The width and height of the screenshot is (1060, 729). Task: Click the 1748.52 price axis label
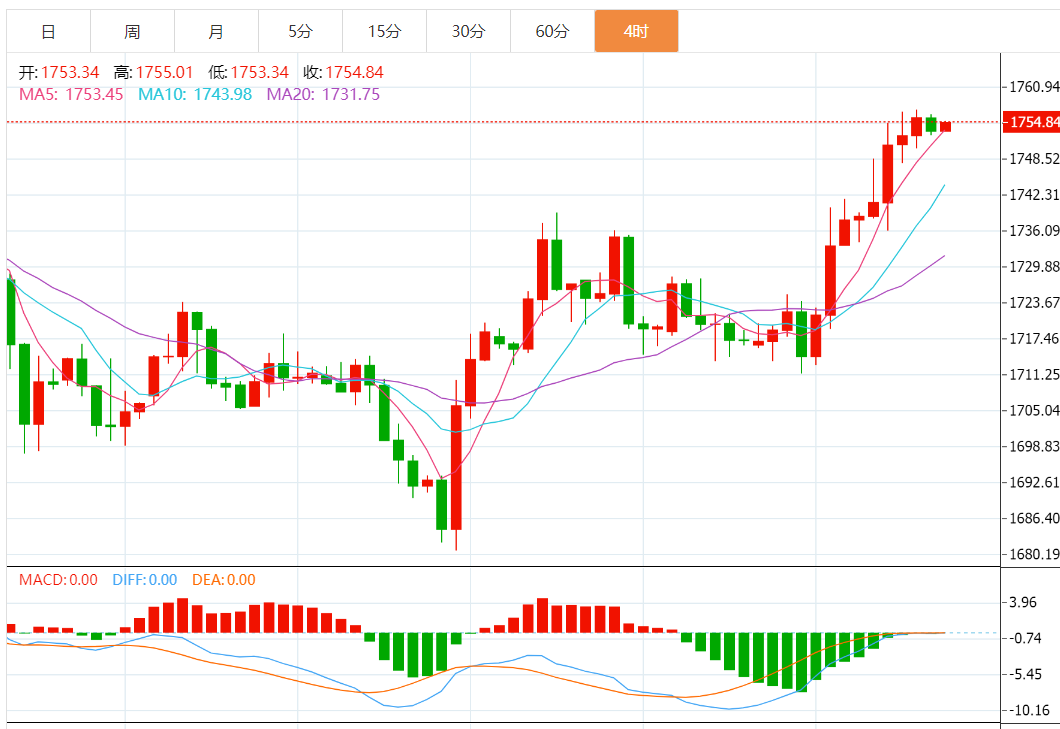point(1034,159)
